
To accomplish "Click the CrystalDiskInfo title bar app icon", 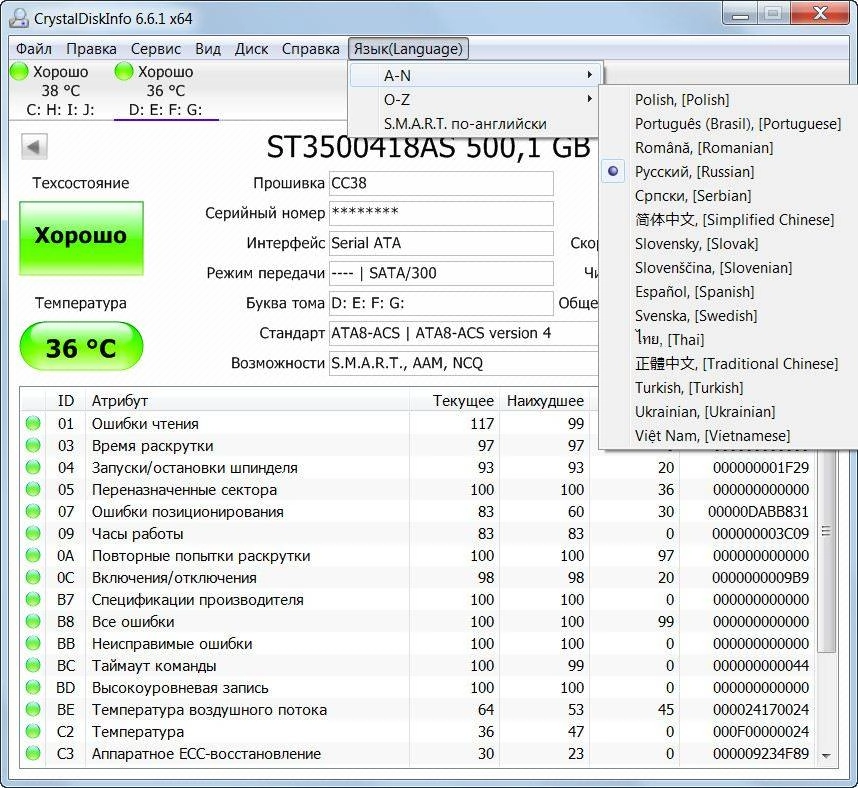I will coord(19,18).
